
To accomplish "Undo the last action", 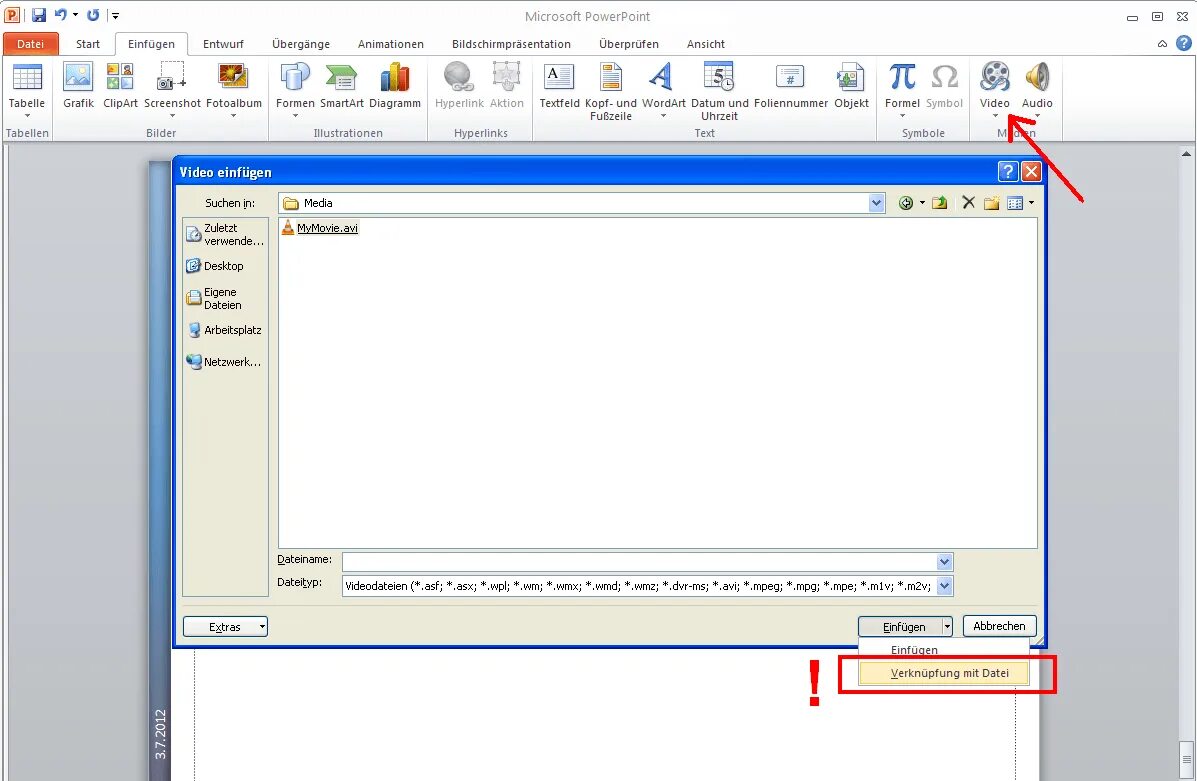I will (61, 15).
